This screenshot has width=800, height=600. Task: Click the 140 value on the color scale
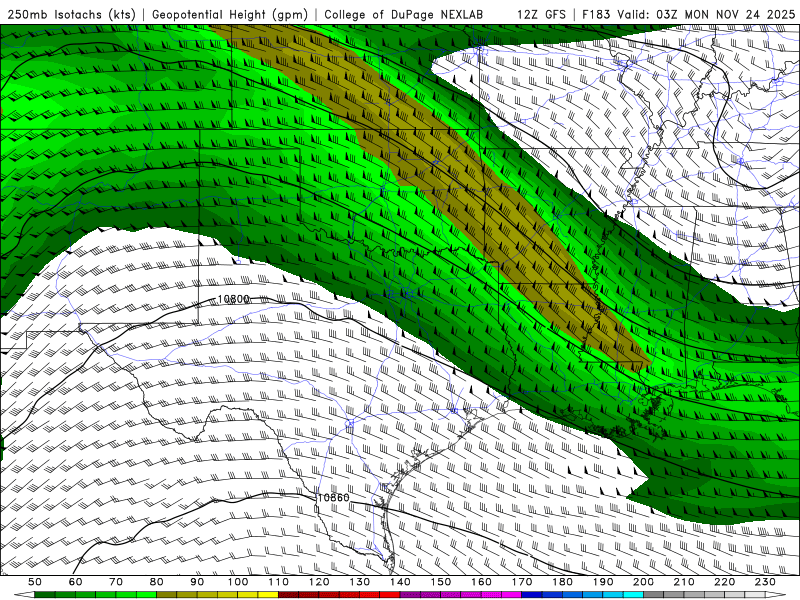(x=400, y=582)
